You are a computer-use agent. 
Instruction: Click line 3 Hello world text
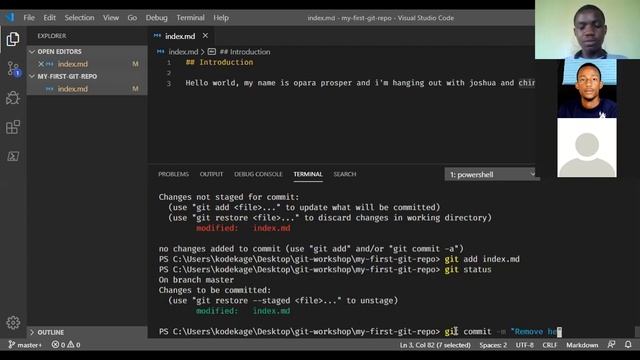pos(360,83)
